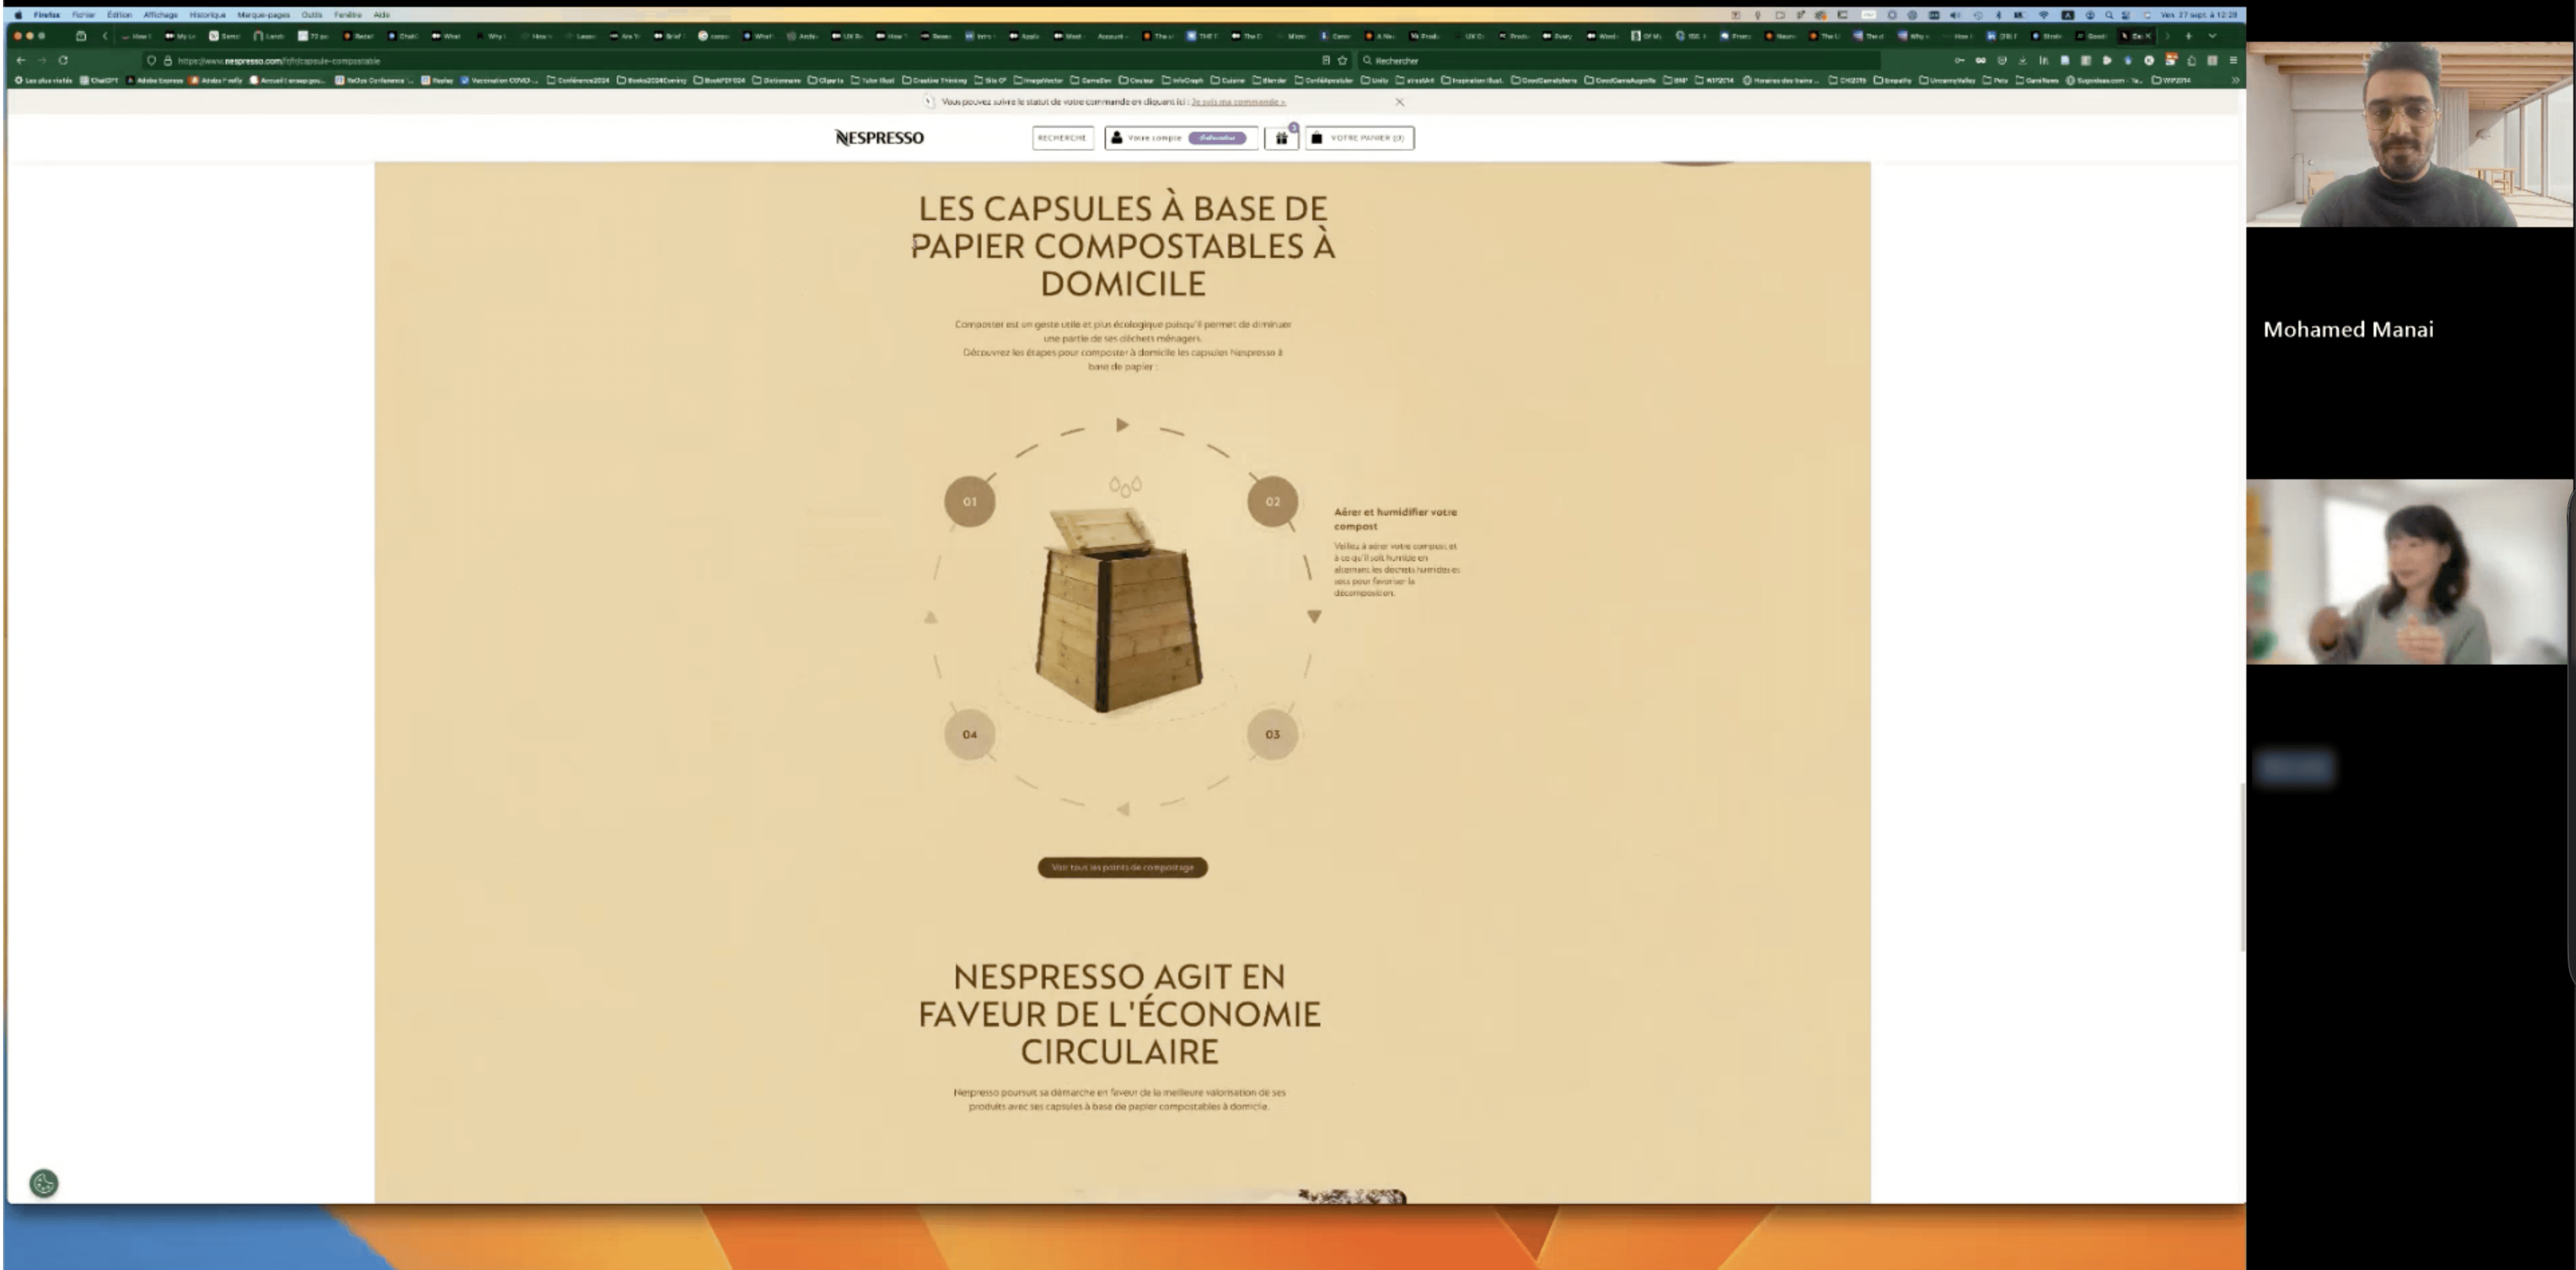Click the browser back arrow
The width and height of the screenshot is (2576, 1270).
click(21, 60)
